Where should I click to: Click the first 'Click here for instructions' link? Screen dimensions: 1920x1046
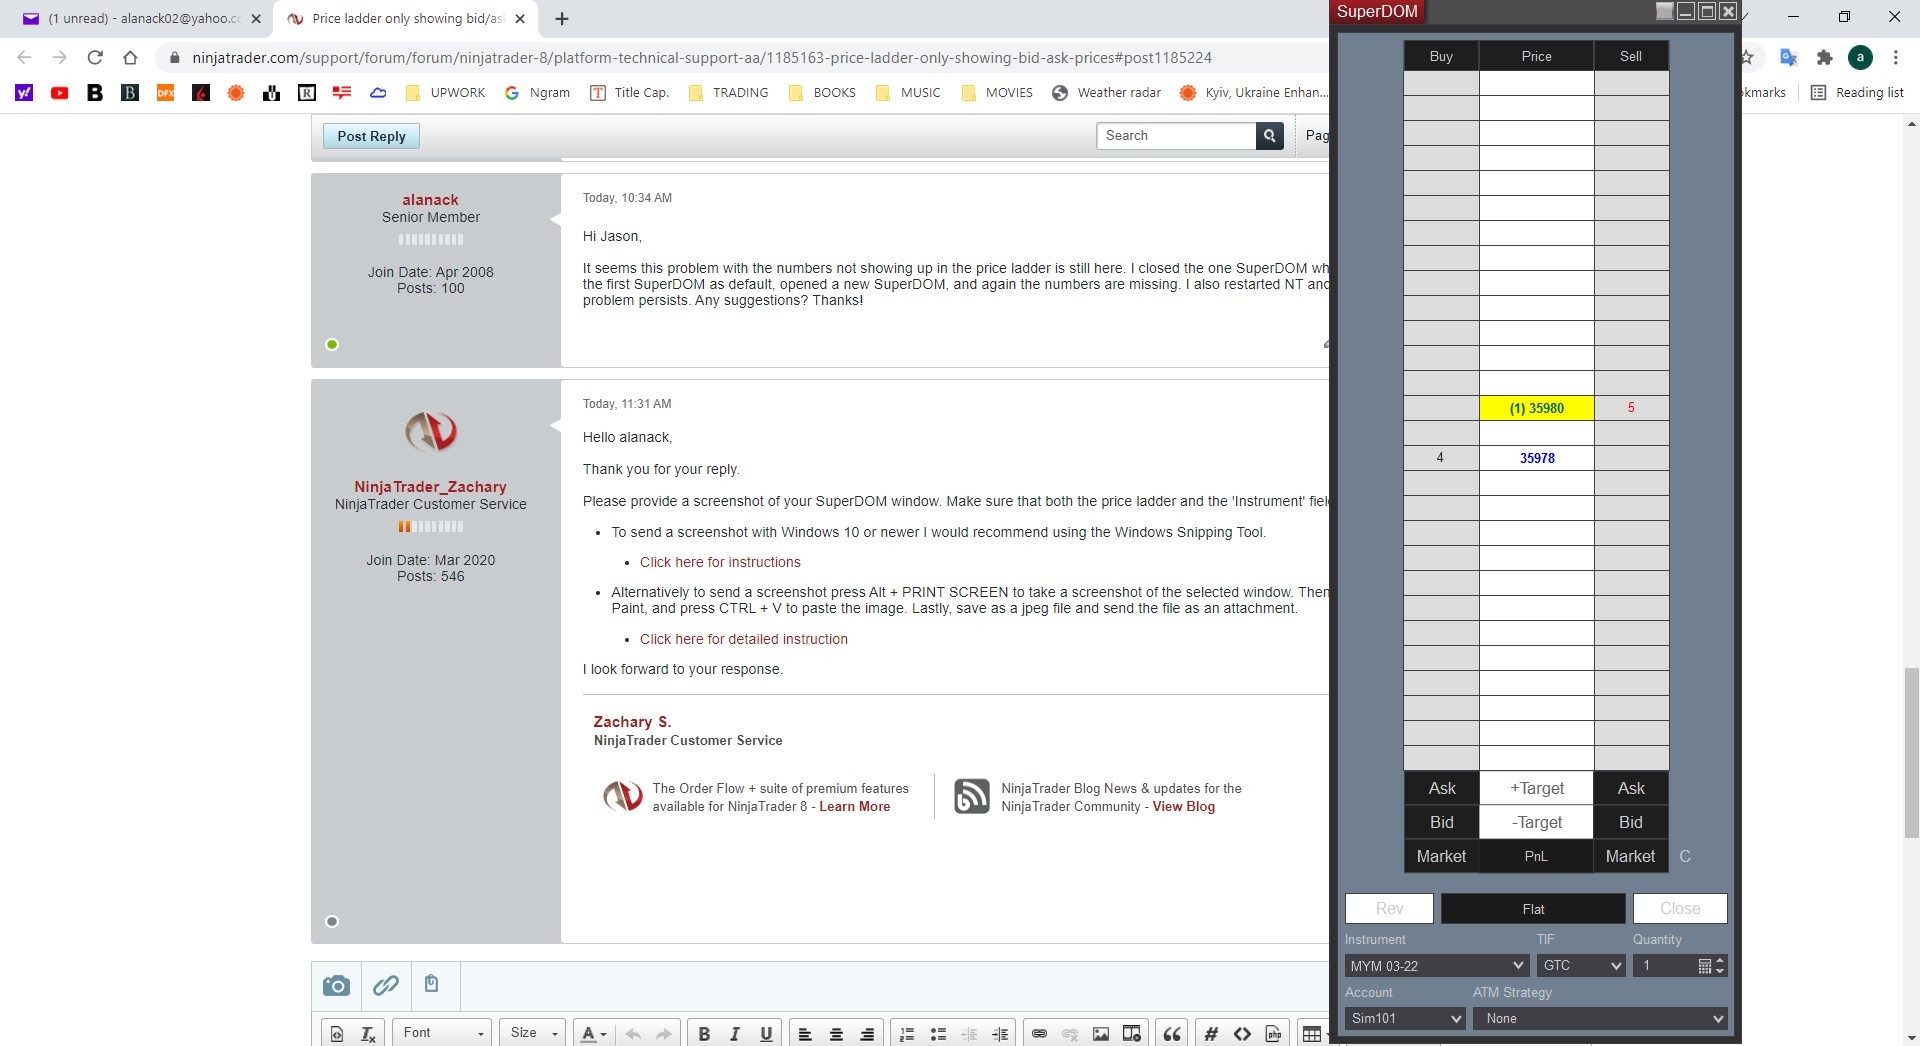[720, 563]
